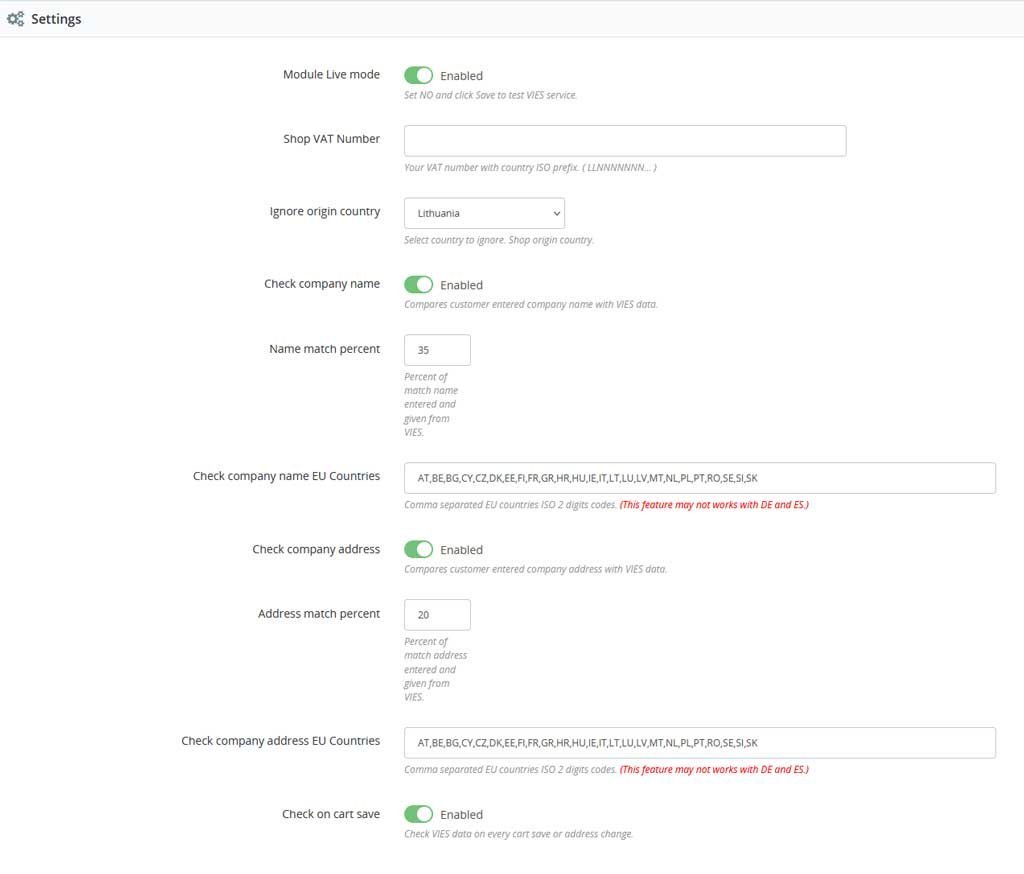Click the 'Select country to ignore' hint

click(499, 240)
